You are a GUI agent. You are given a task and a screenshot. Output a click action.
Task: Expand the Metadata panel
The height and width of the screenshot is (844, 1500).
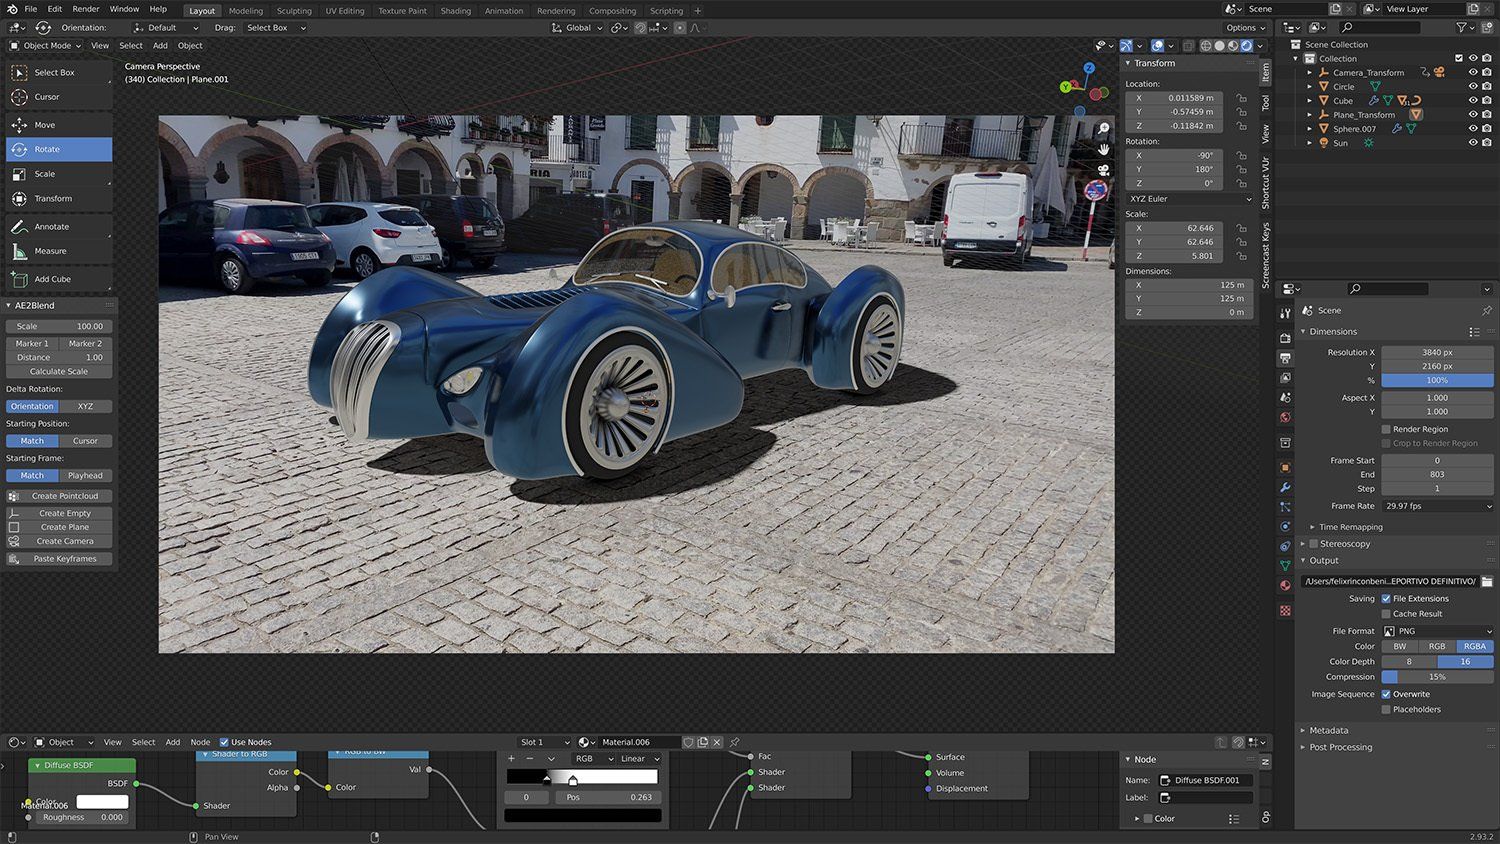[1328, 730]
